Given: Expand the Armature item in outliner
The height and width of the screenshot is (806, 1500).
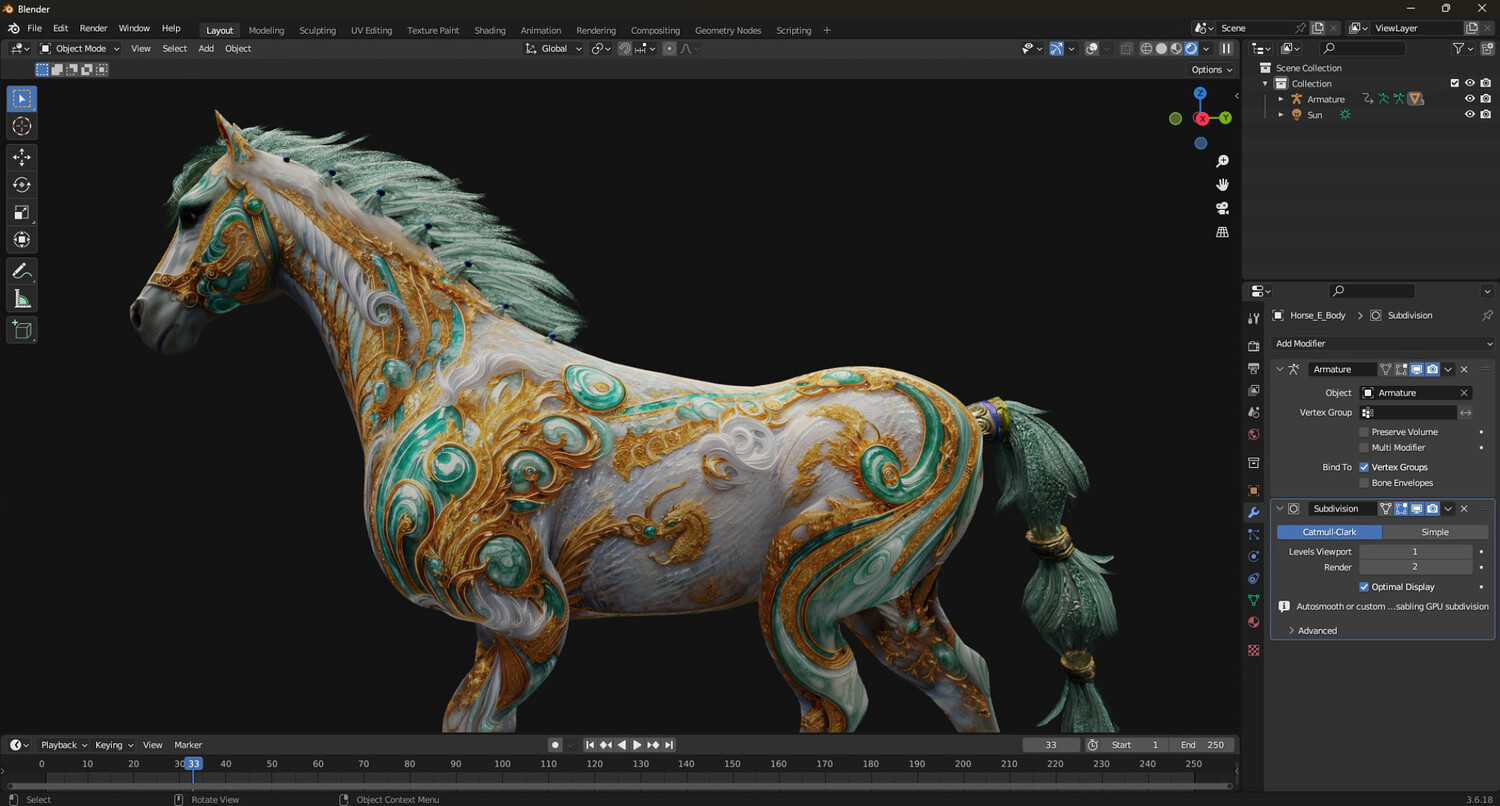Looking at the screenshot, I should pos(1281,99).
